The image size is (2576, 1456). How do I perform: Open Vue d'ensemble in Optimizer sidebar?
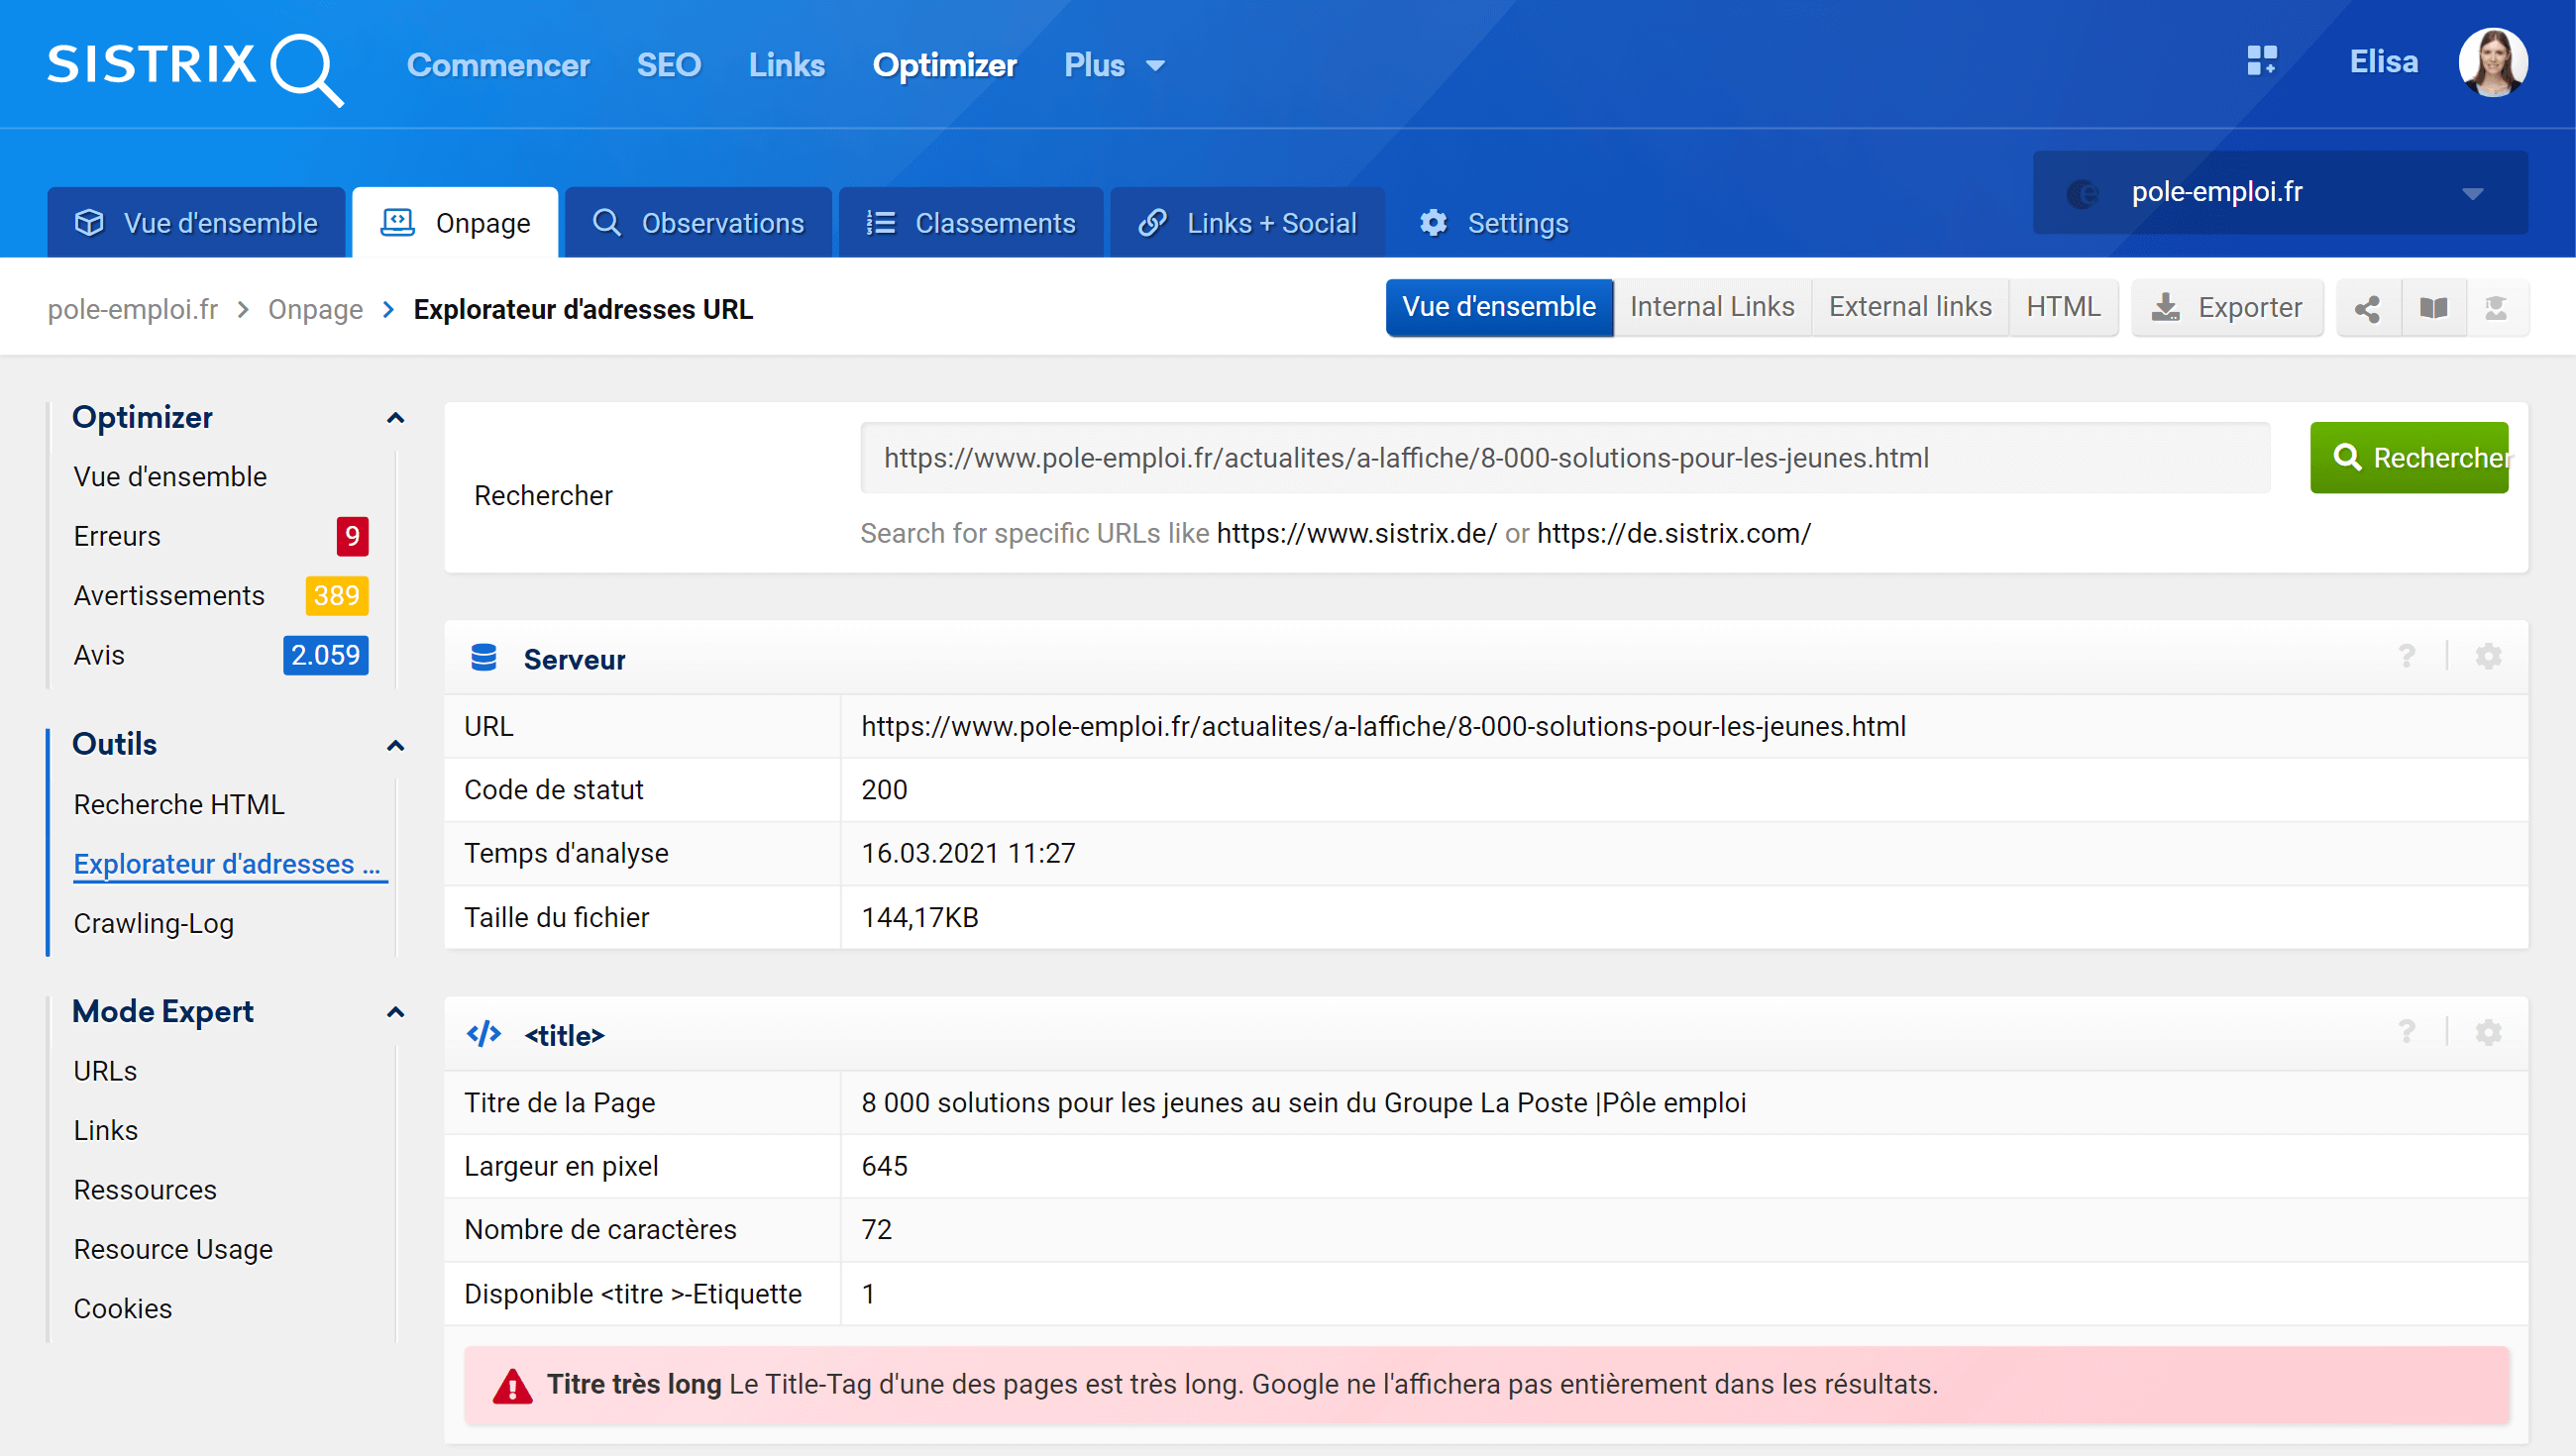coord(170,476)
